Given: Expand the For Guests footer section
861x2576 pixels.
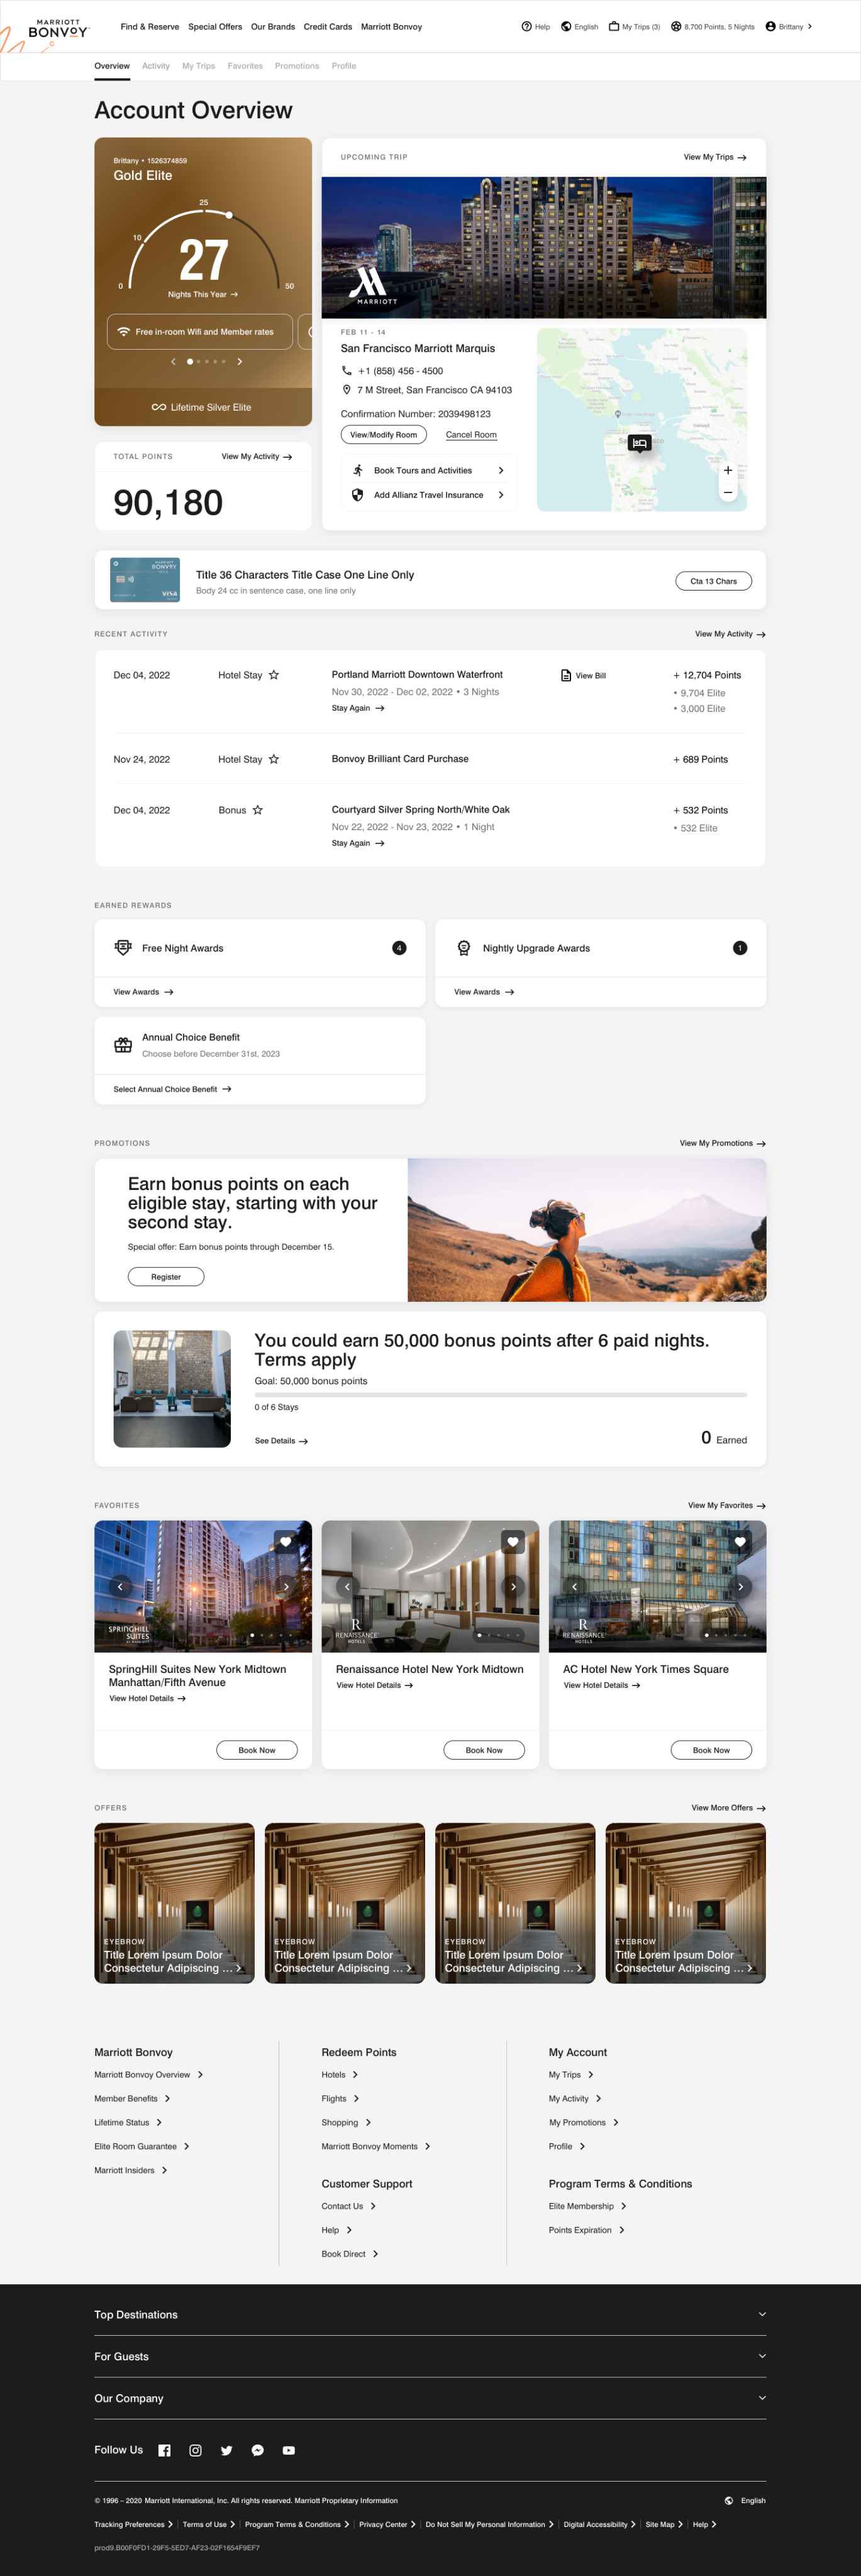Looking at the screenshot, I should 762,2356.
